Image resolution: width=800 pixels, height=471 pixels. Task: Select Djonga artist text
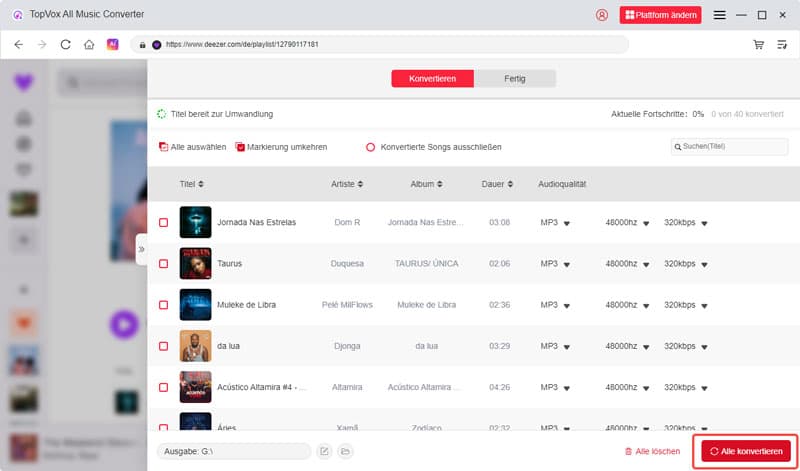[347, 346]
